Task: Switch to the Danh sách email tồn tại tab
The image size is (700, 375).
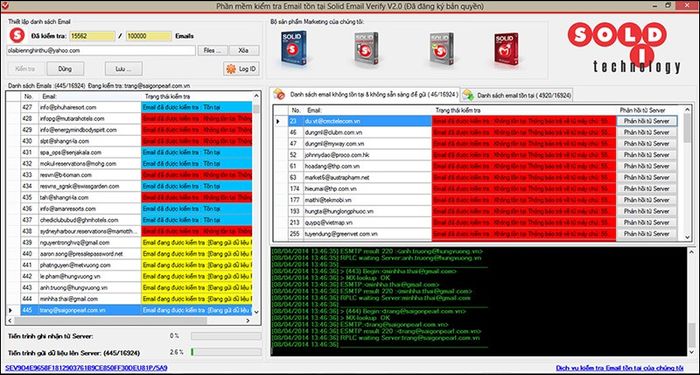Action: [x=517, y=95]
